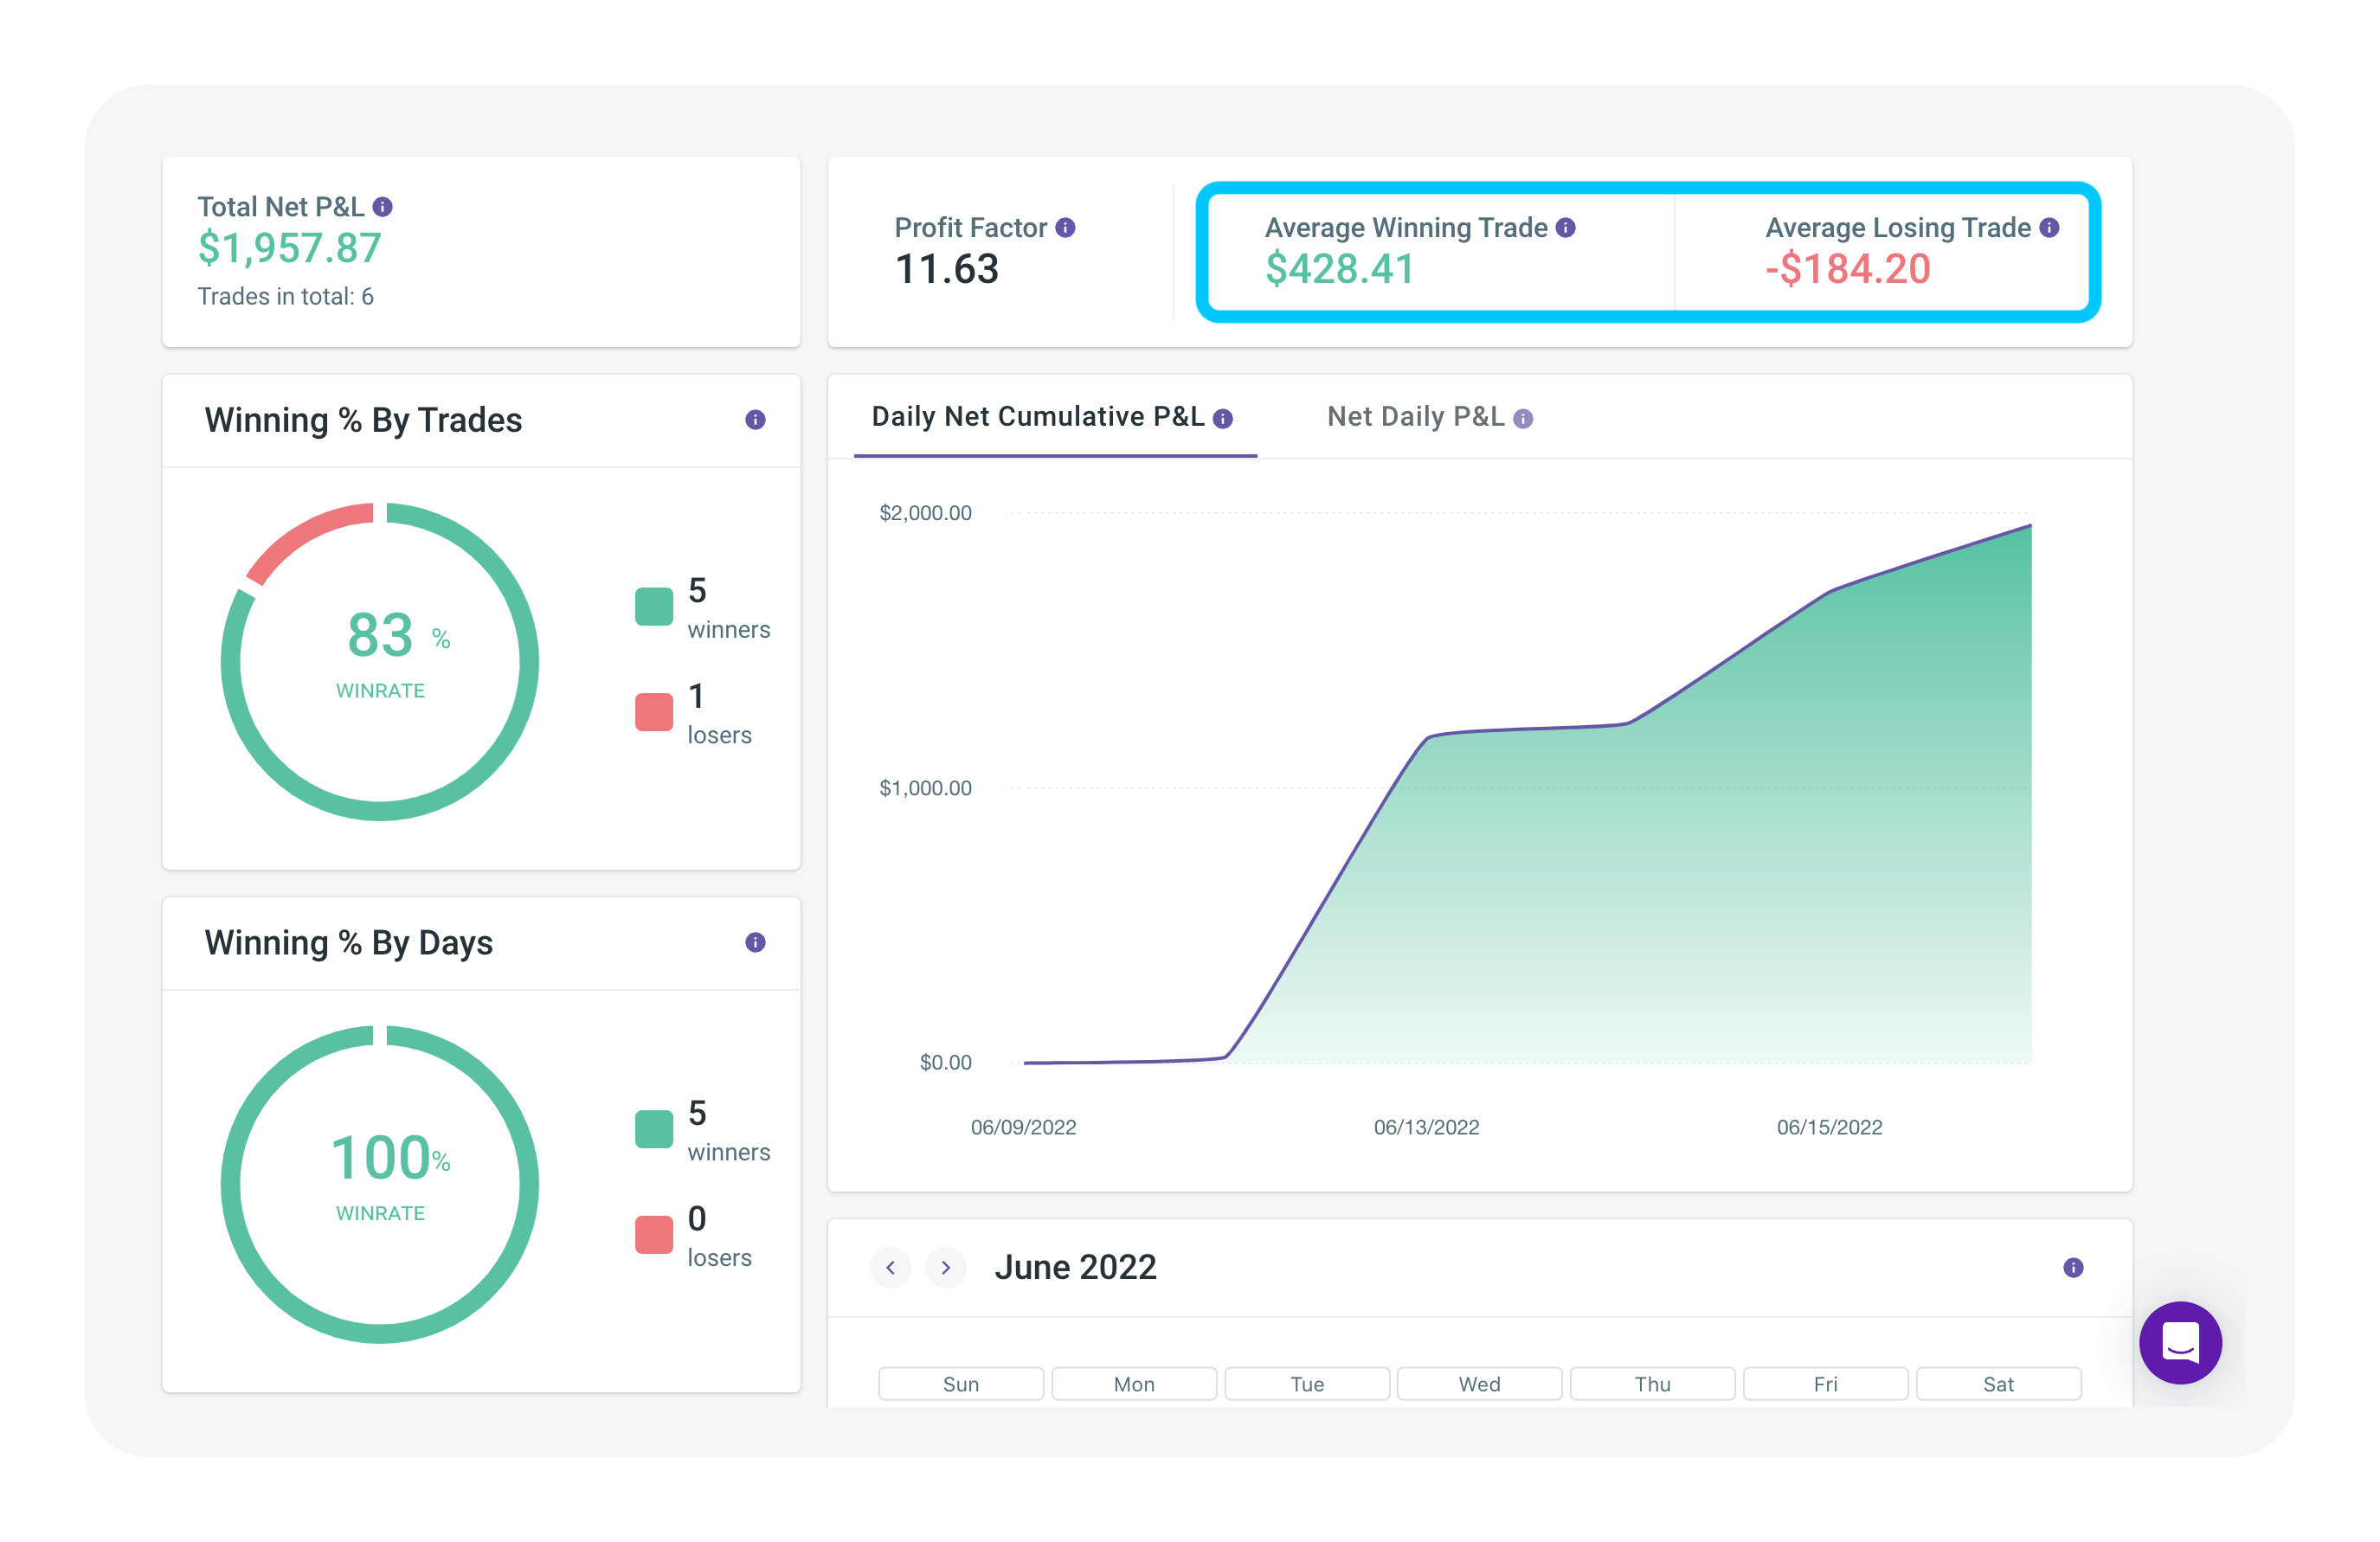Click the Average Losing Trade info icon
Screen dimensions: 2380x1542
point(2050,227)
